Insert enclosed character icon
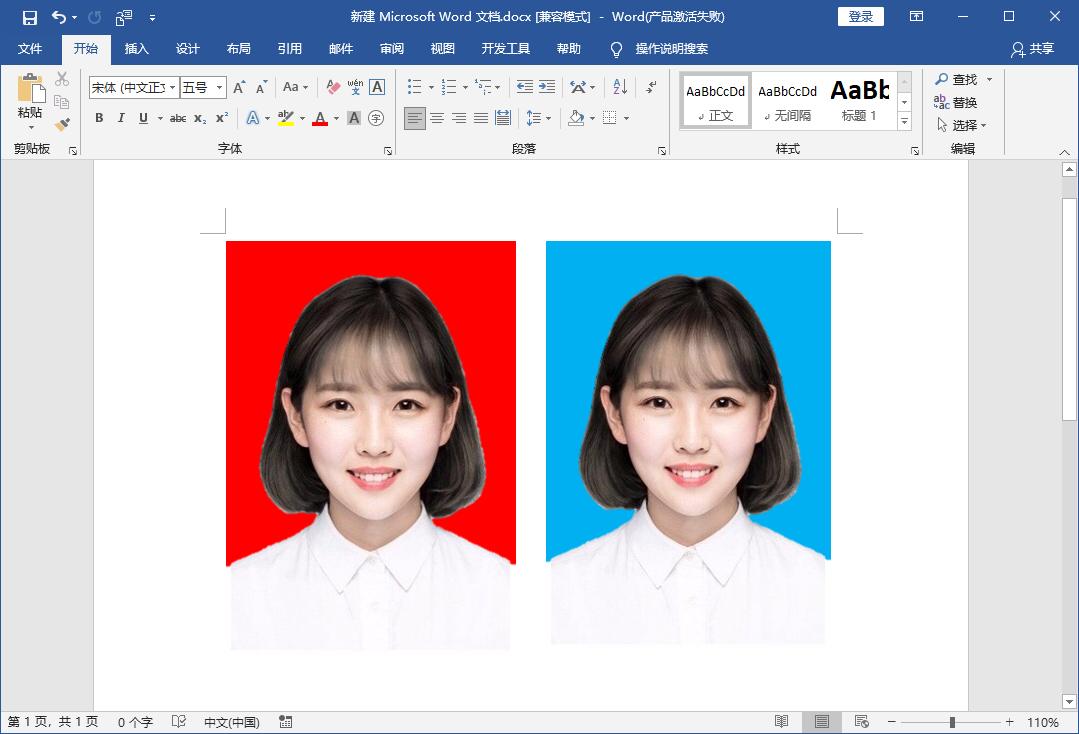Viewport: 1079px width, 734px height. coord(376,118)
